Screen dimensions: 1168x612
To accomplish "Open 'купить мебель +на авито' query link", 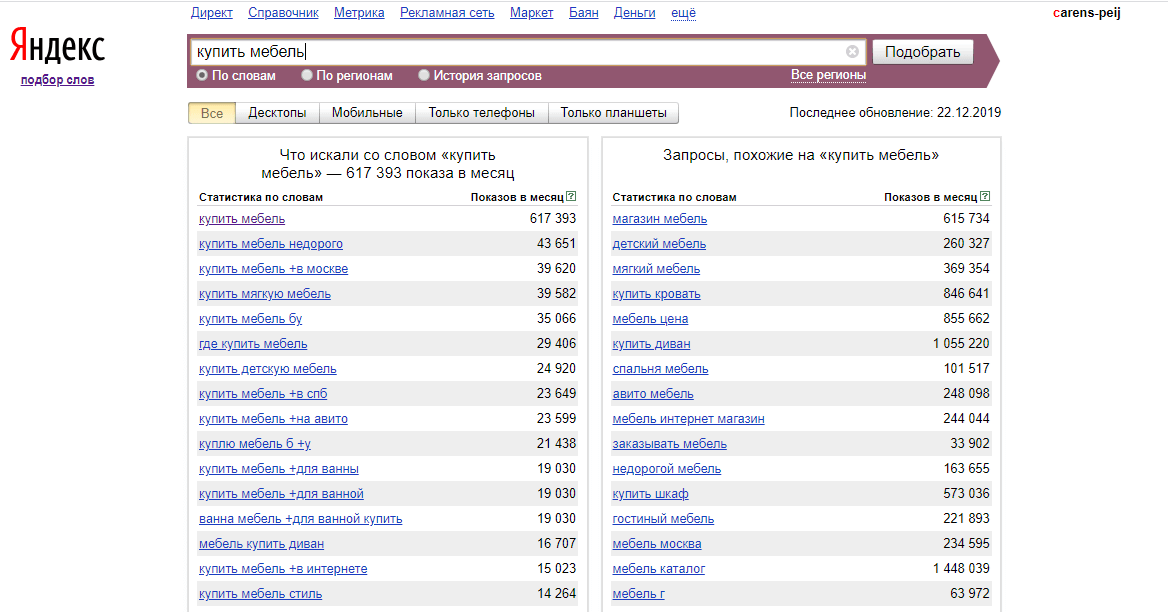I will click(273, 419).
